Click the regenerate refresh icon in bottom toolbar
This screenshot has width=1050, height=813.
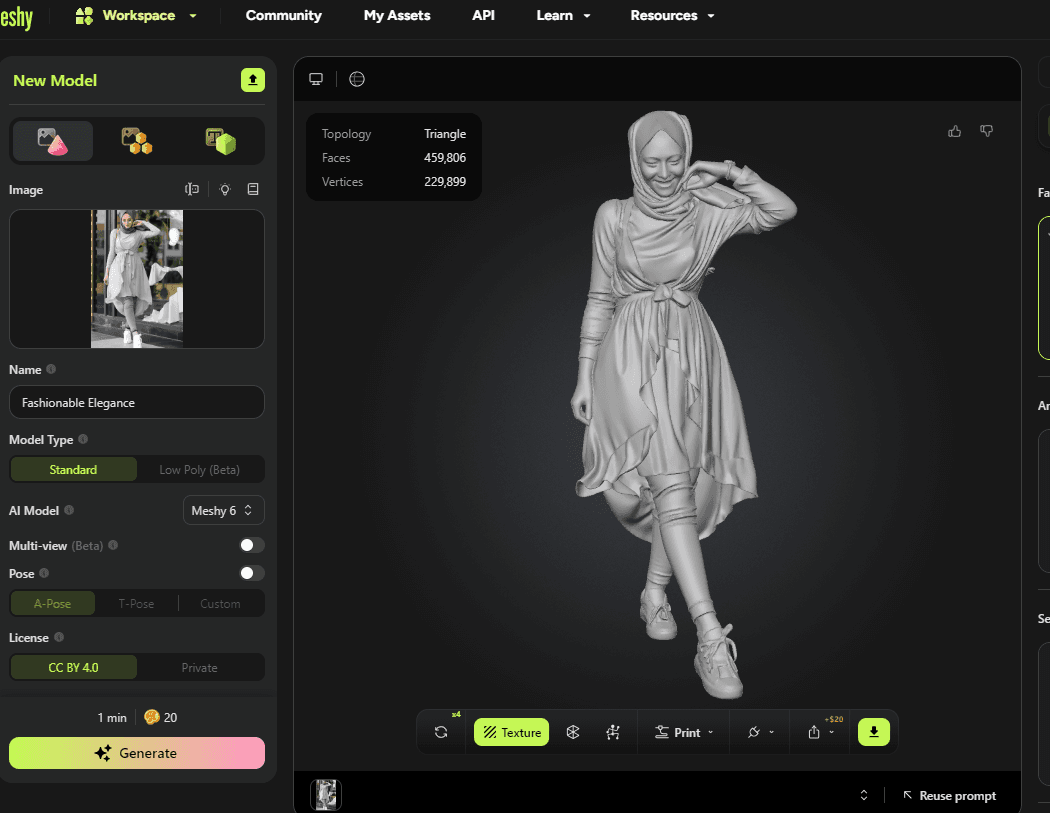tap(441, 732)
